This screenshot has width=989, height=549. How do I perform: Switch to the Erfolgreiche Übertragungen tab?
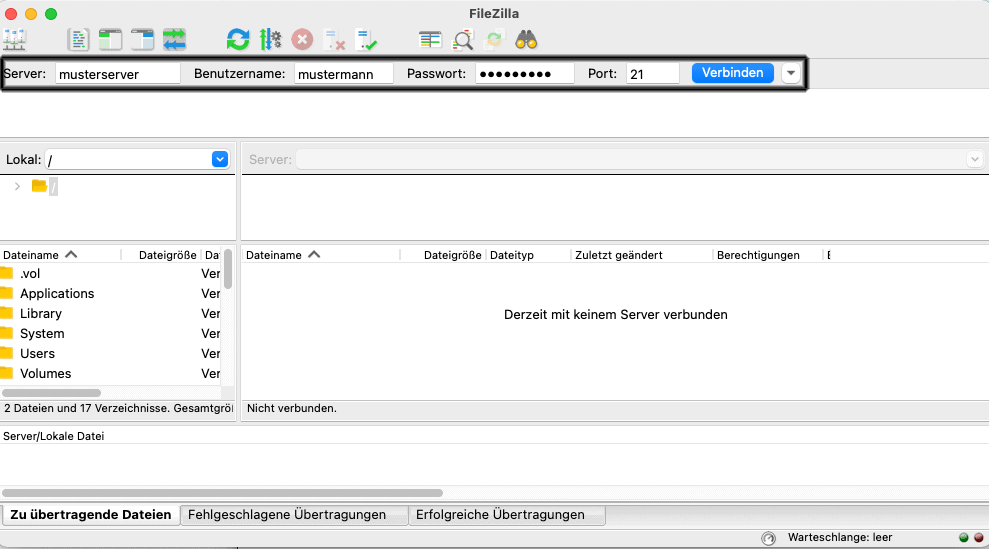tap(507, 515)
